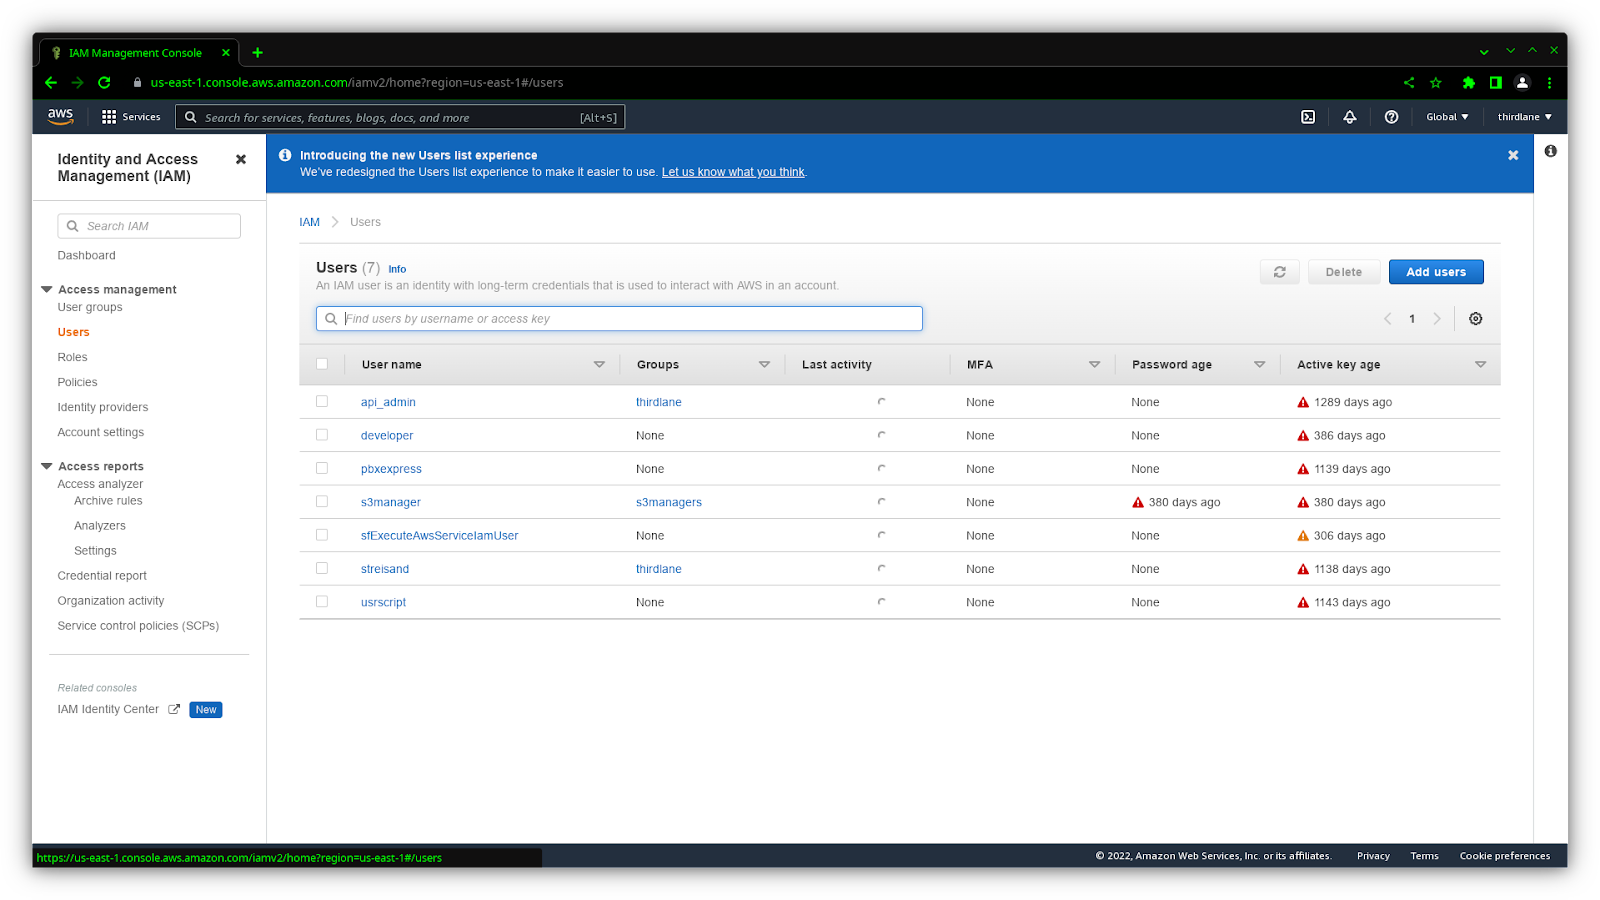
Task: Go to the previous page arrow
Action: click(x=1387, y=319)
